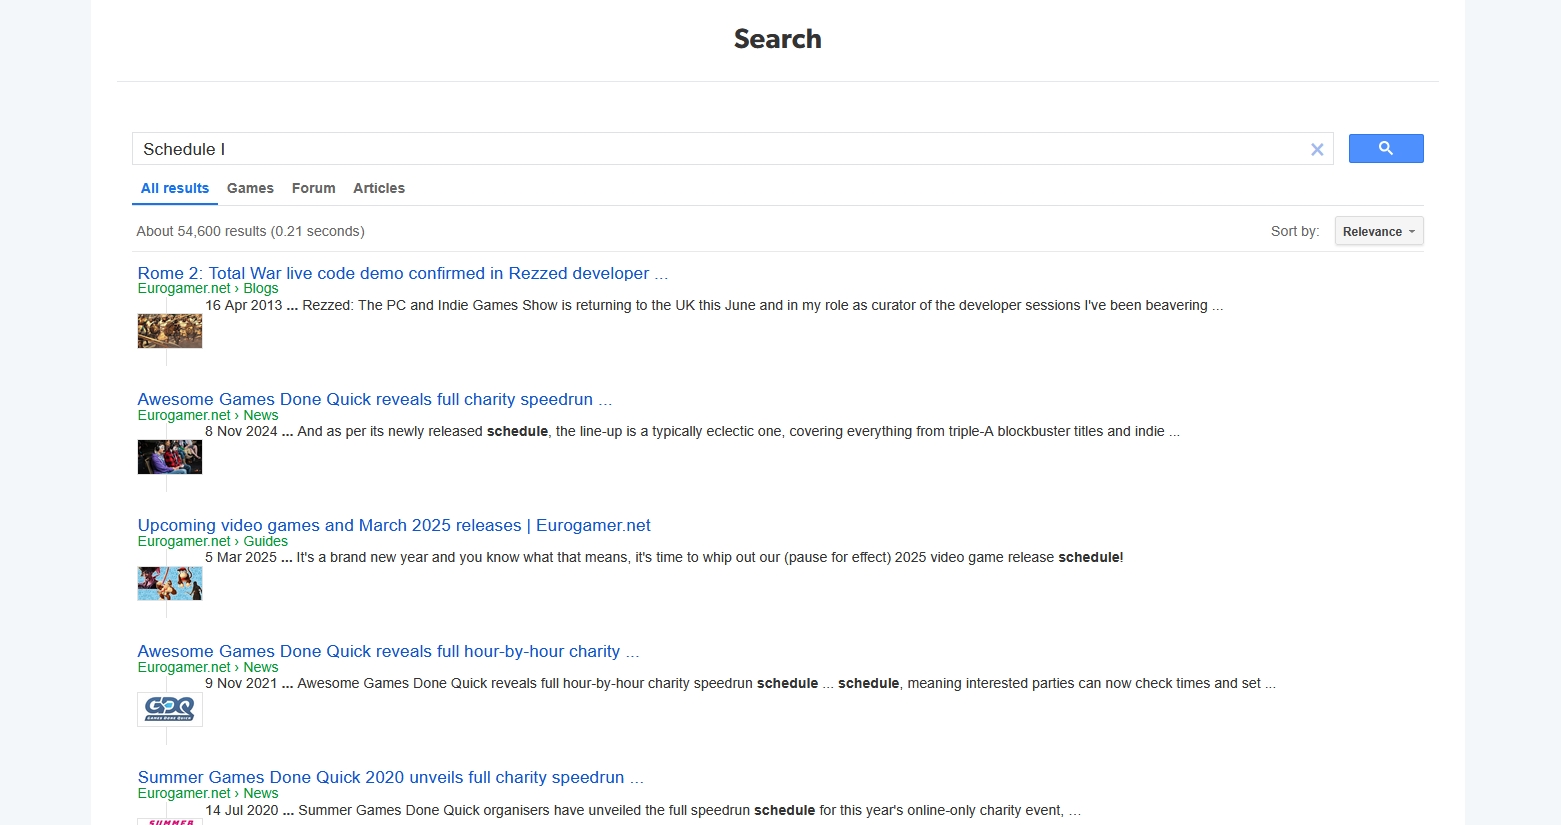Click the 'Sort by:' label

point(1295,231)
